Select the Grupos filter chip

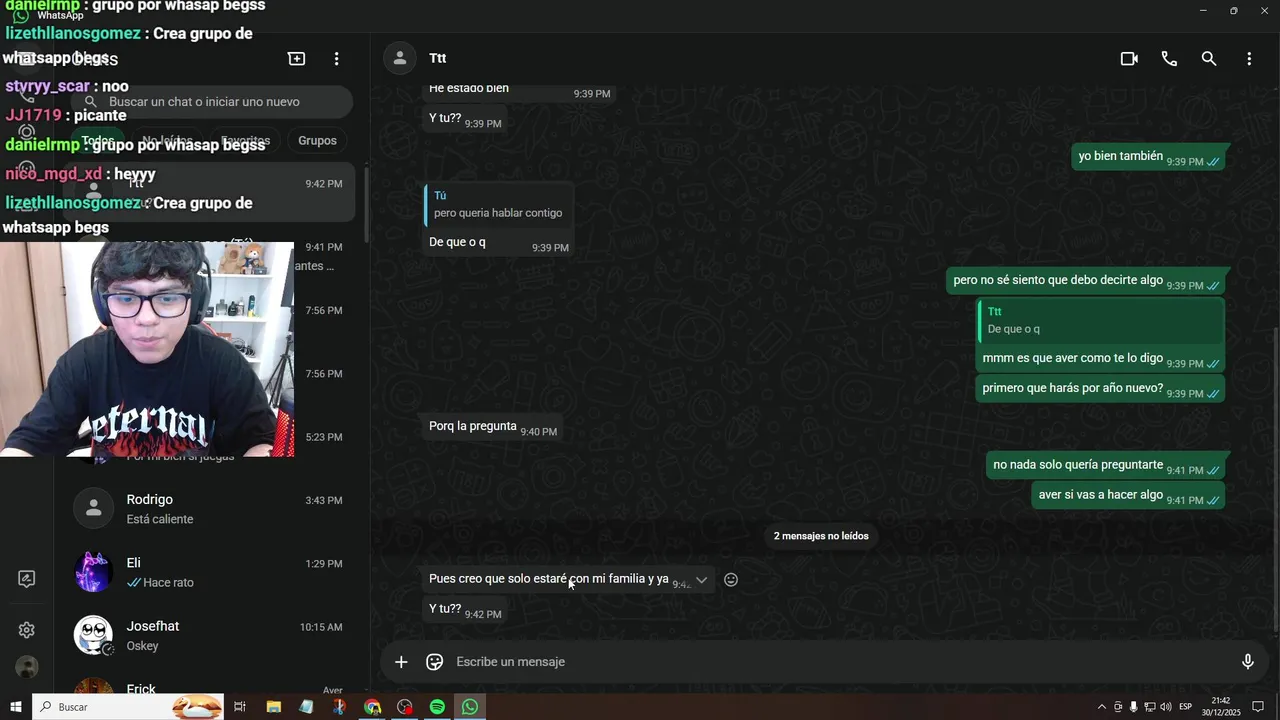coord(317,141)
